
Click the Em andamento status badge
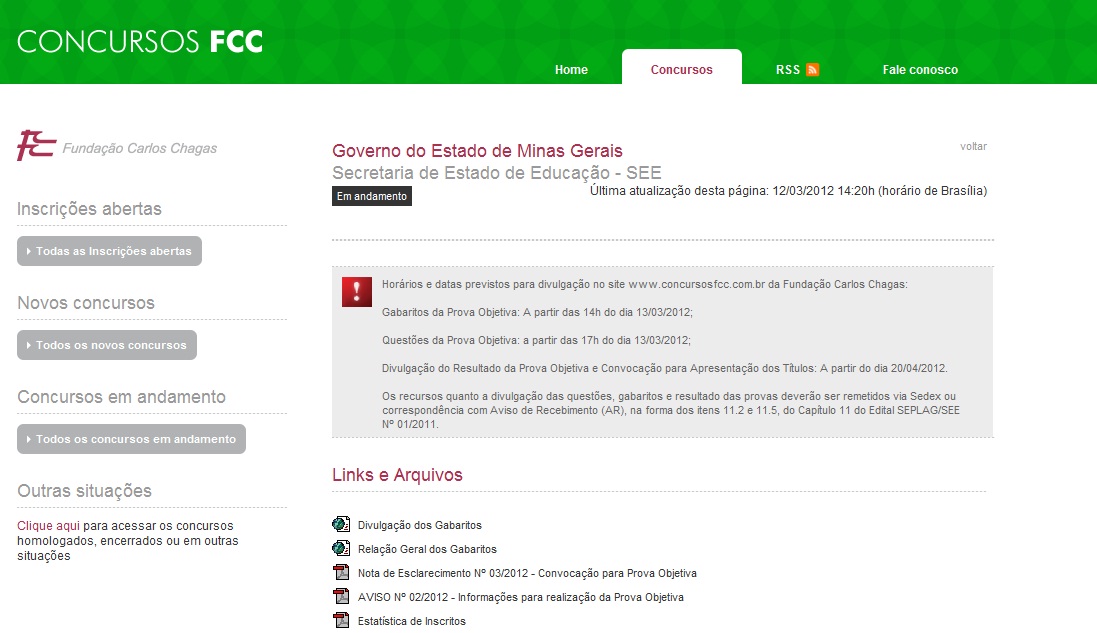[371, 196]
